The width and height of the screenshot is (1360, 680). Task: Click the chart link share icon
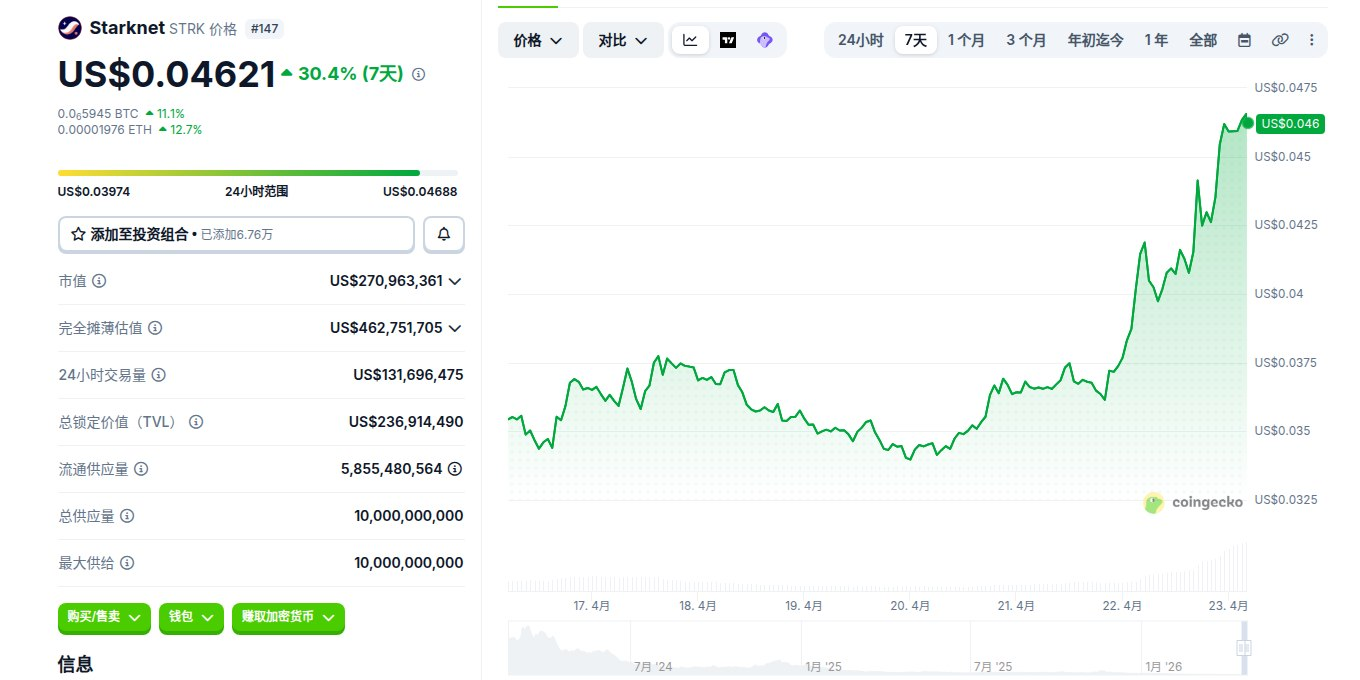pos(1280,40)
